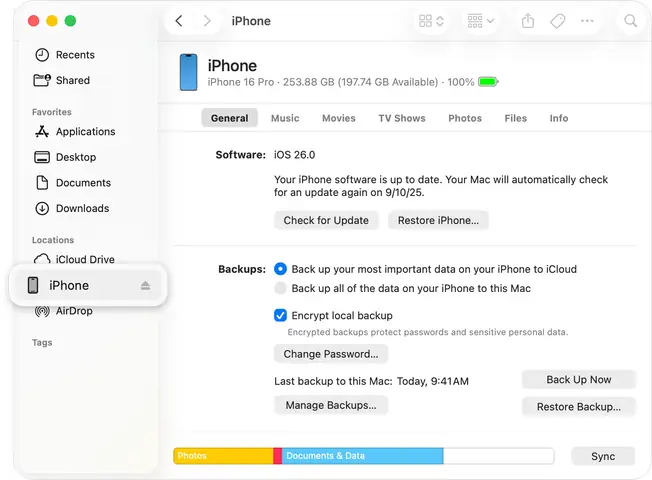Go back with the left chevron
The image size is (652, 480).
pos(179,21)
